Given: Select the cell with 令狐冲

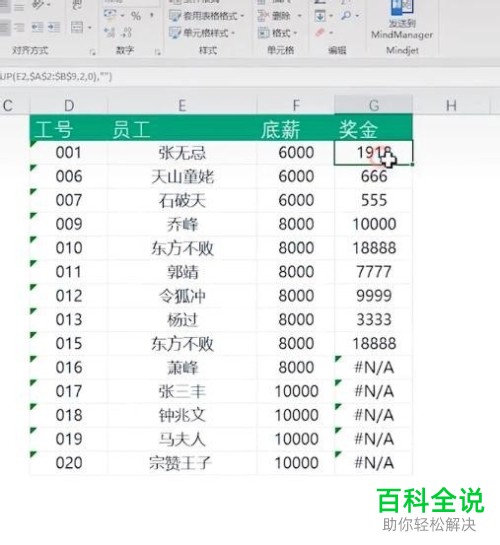Looking at the screenshot, I should (182, 296).
